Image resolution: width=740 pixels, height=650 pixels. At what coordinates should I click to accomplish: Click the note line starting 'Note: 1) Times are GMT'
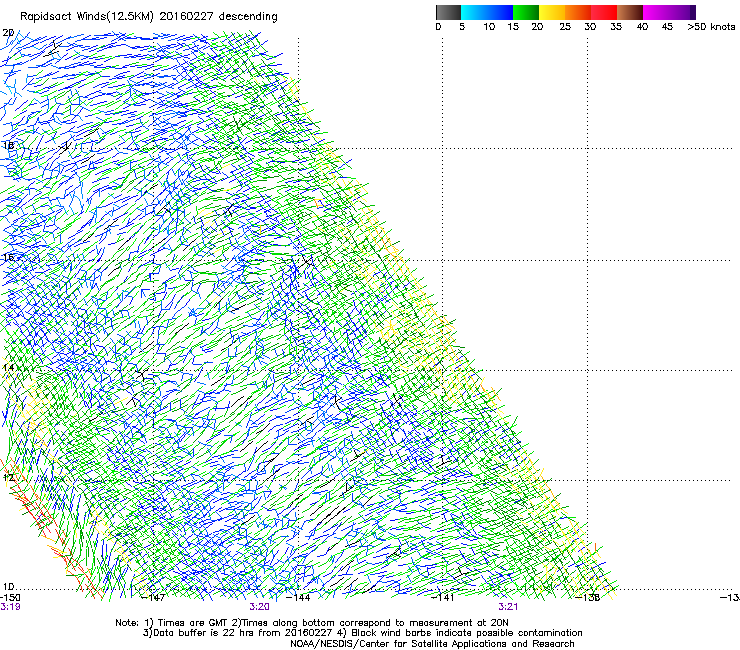tap(311, 623)
